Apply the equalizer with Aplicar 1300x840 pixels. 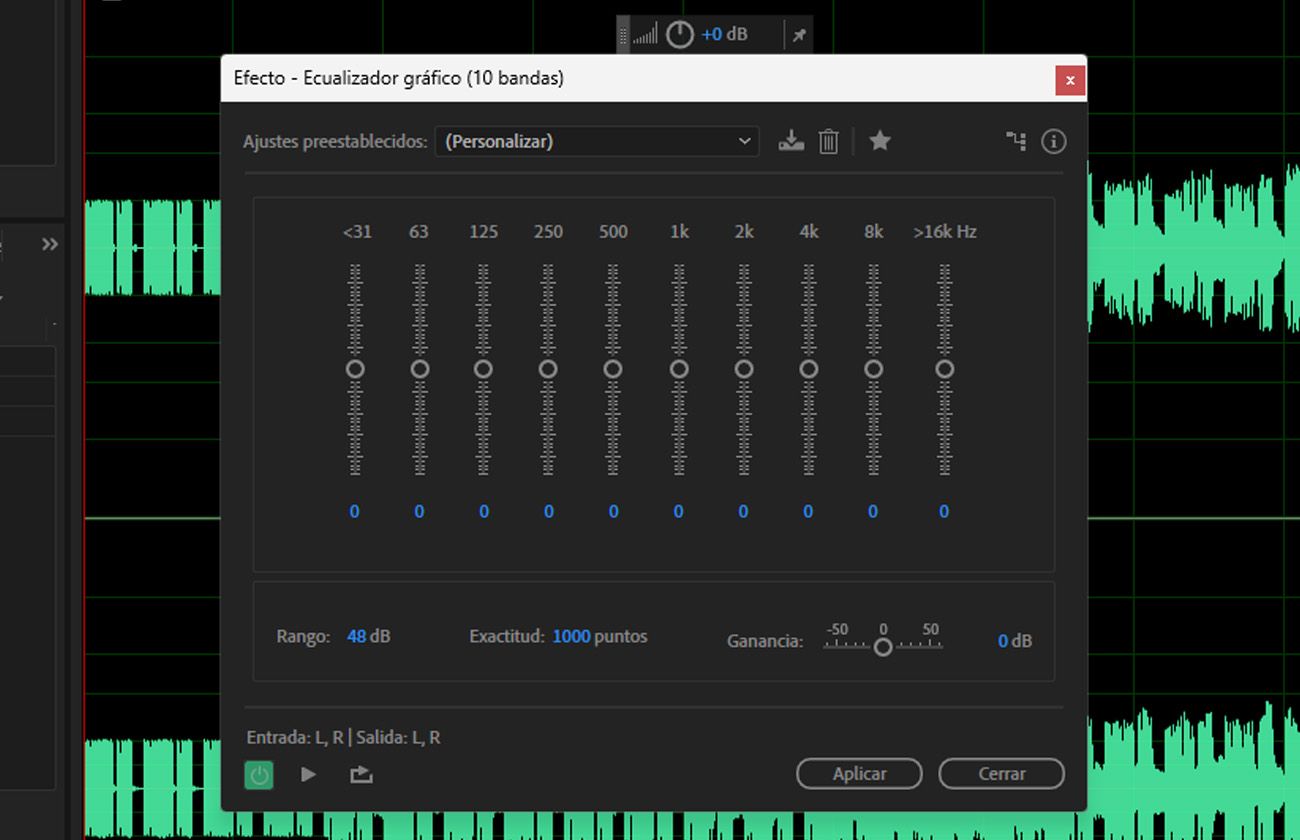click(859, 773)
